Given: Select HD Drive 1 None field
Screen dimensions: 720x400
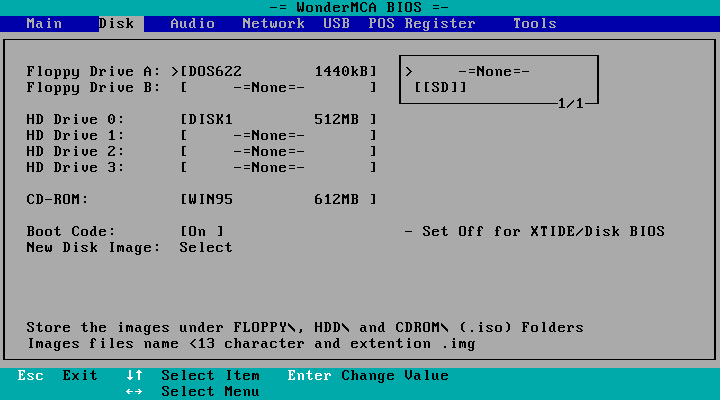Looking at the screenshot, I should click(x=278, y=135).
